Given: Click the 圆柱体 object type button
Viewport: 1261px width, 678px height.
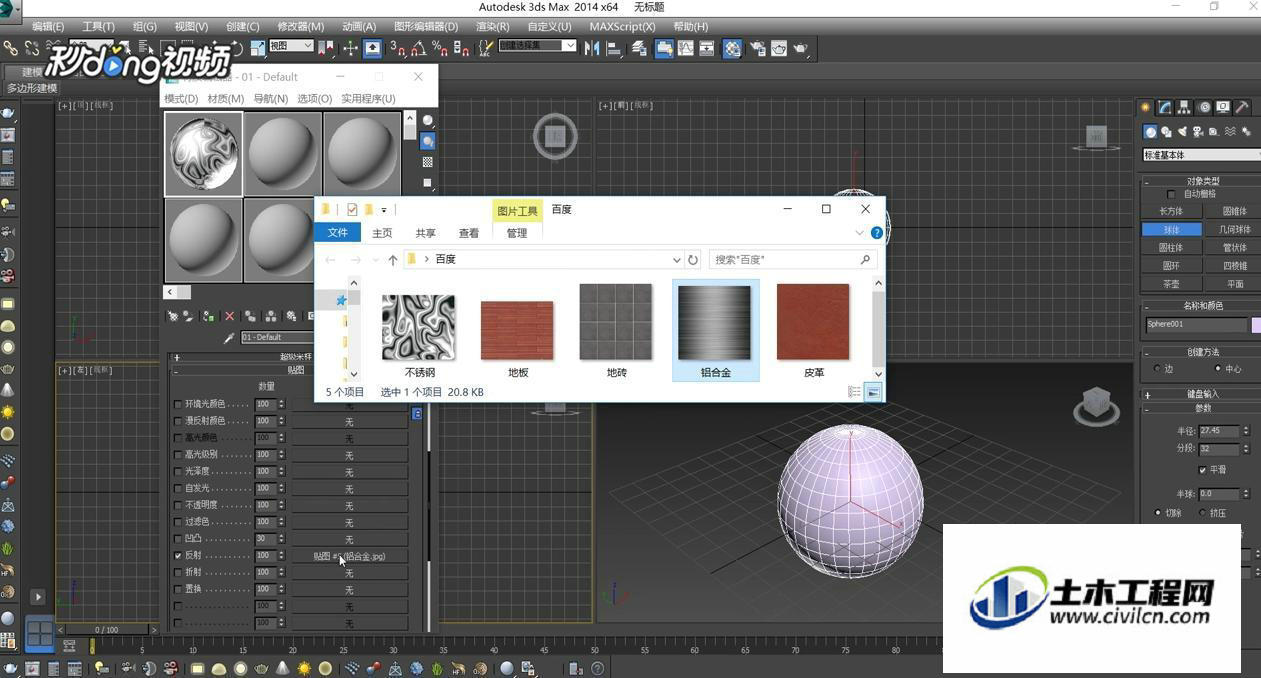Looking at the screenshot, I should tap(1171, 248).
